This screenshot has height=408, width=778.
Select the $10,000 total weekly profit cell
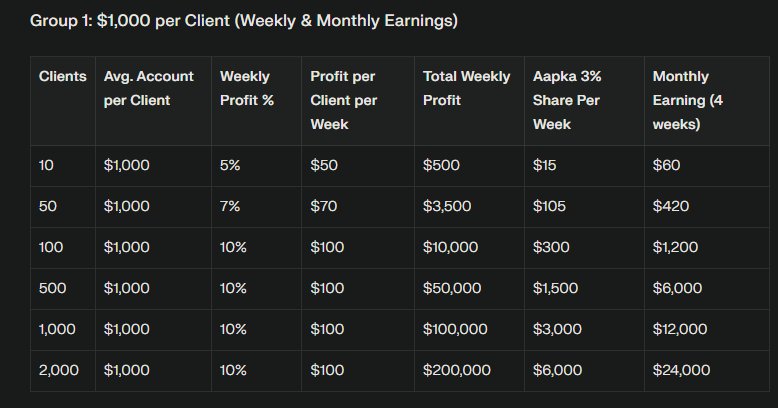(450, 247)
